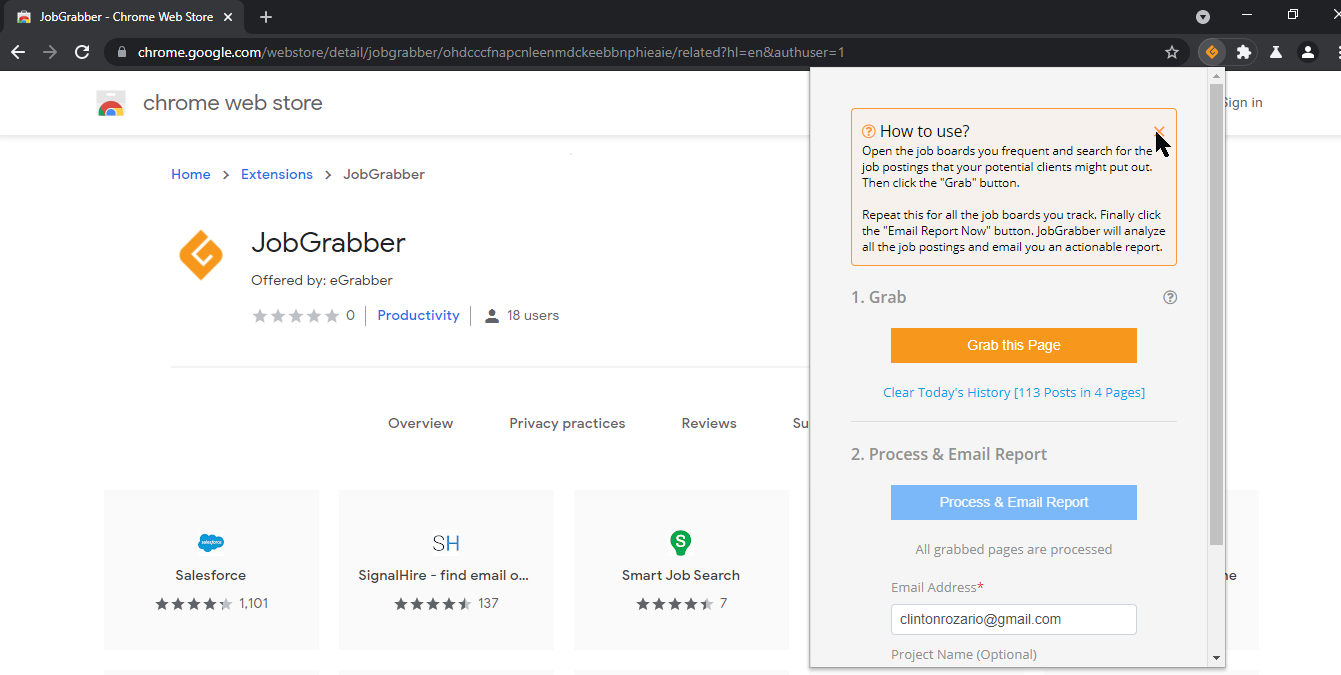Open the Smart Job Search extension card

[x=681, y=569]
